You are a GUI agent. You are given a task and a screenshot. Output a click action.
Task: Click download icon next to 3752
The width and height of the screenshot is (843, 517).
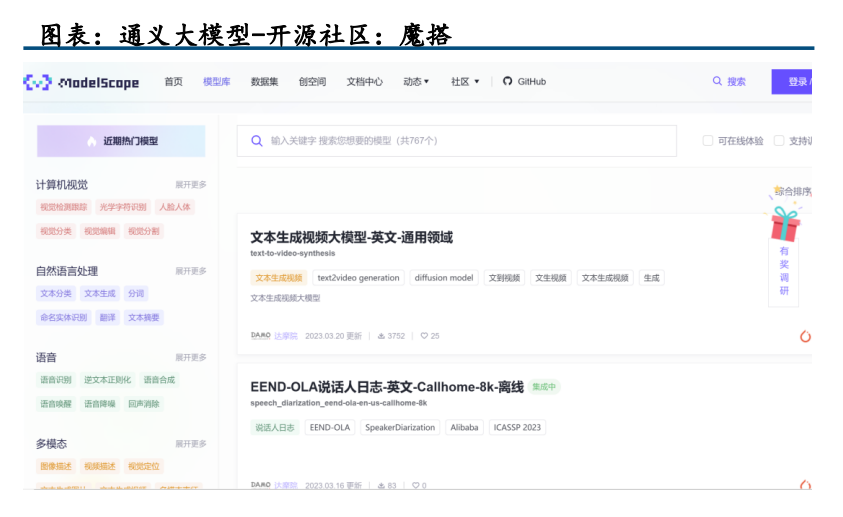point(381,336)
